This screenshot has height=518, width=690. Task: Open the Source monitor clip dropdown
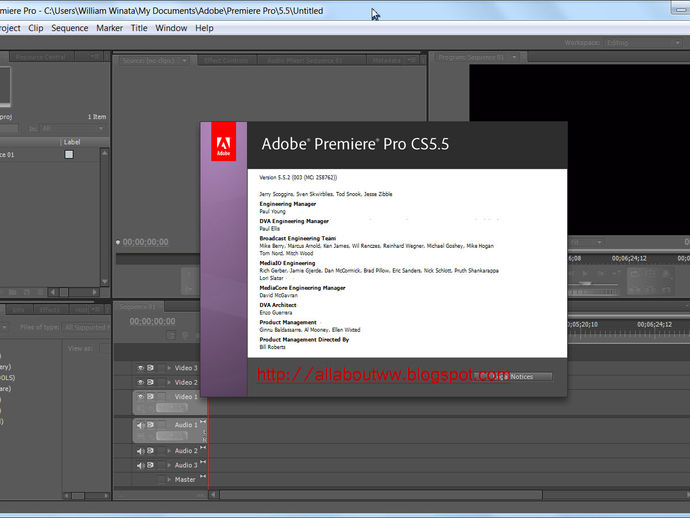coord(184,60)
